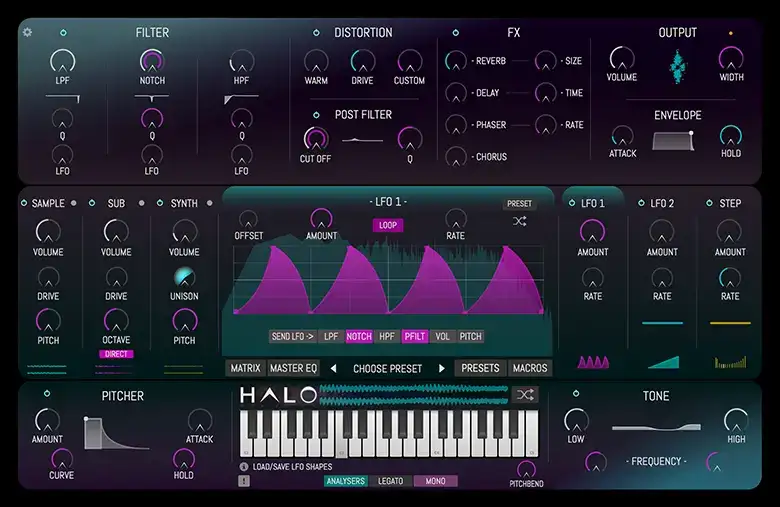The width and height of the screenshot is (780, 507).
Task: Click the grey dot next to Sample
Action: coord(74,203)
